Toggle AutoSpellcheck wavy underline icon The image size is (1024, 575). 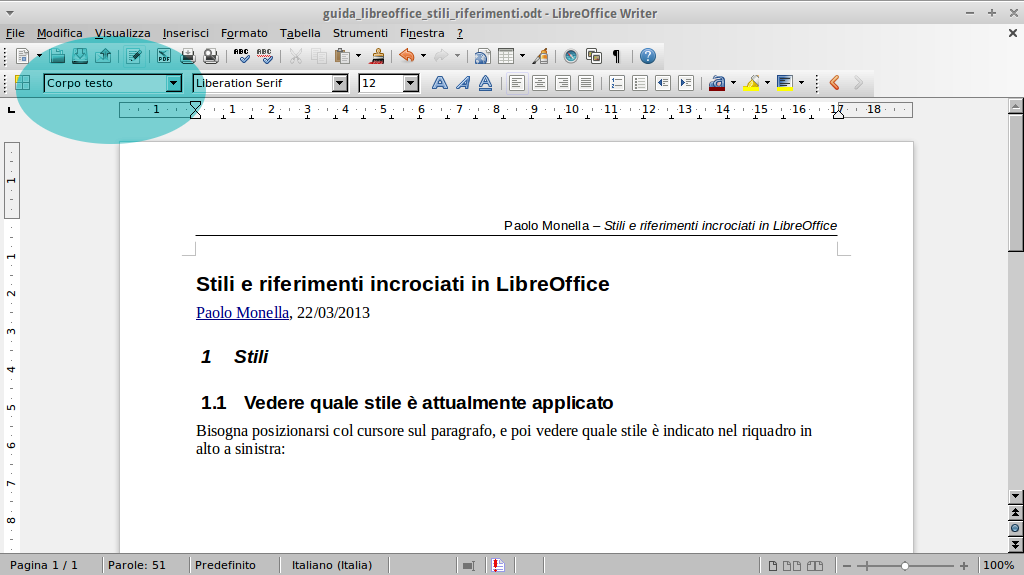(x=264, y=56)
